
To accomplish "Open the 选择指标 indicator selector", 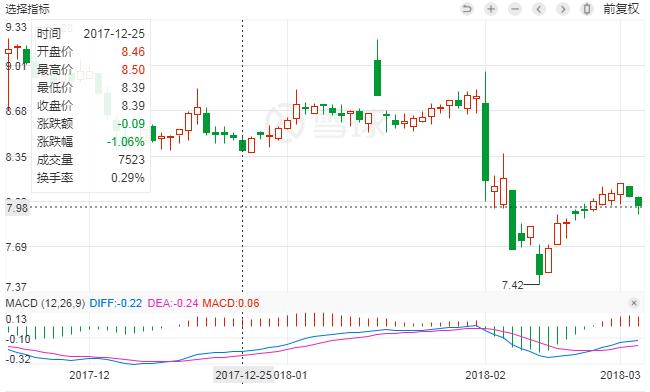I will click(x=27, y=9).
